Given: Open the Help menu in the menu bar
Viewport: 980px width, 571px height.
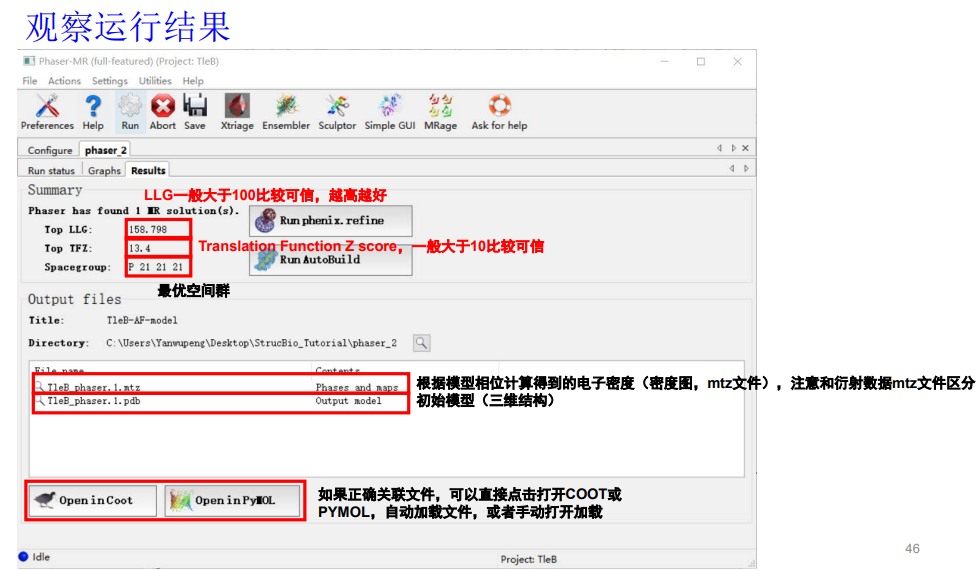Looking at the screenshot, I should pyautogui.click(x=193, y=81).
